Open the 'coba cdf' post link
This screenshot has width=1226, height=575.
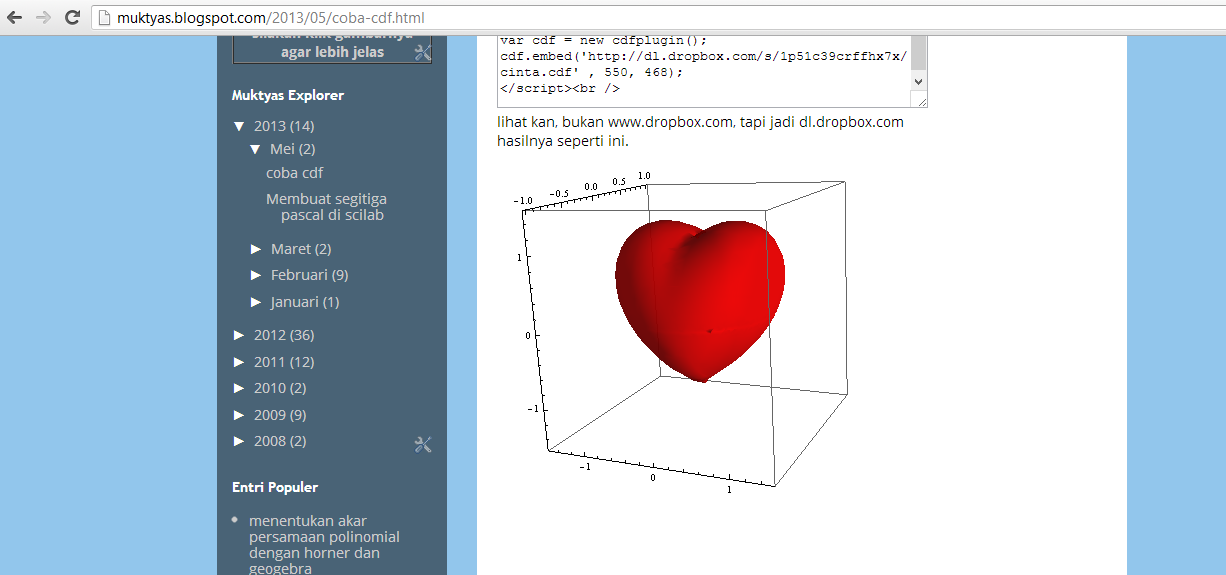pyautogui.click(x=294, y=173)
